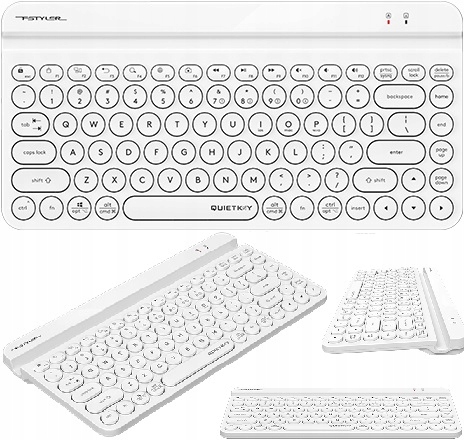Click the rewind F7 media key
Viewport: 465px width, 440px height.
[218, 73]
